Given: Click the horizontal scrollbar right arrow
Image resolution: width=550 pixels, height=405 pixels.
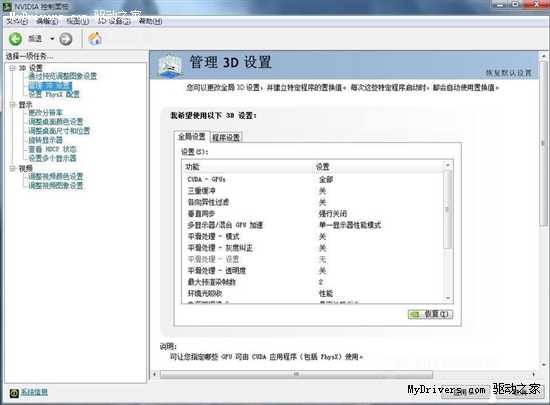Looking at the screenshot, I should [x=534, y=375].
